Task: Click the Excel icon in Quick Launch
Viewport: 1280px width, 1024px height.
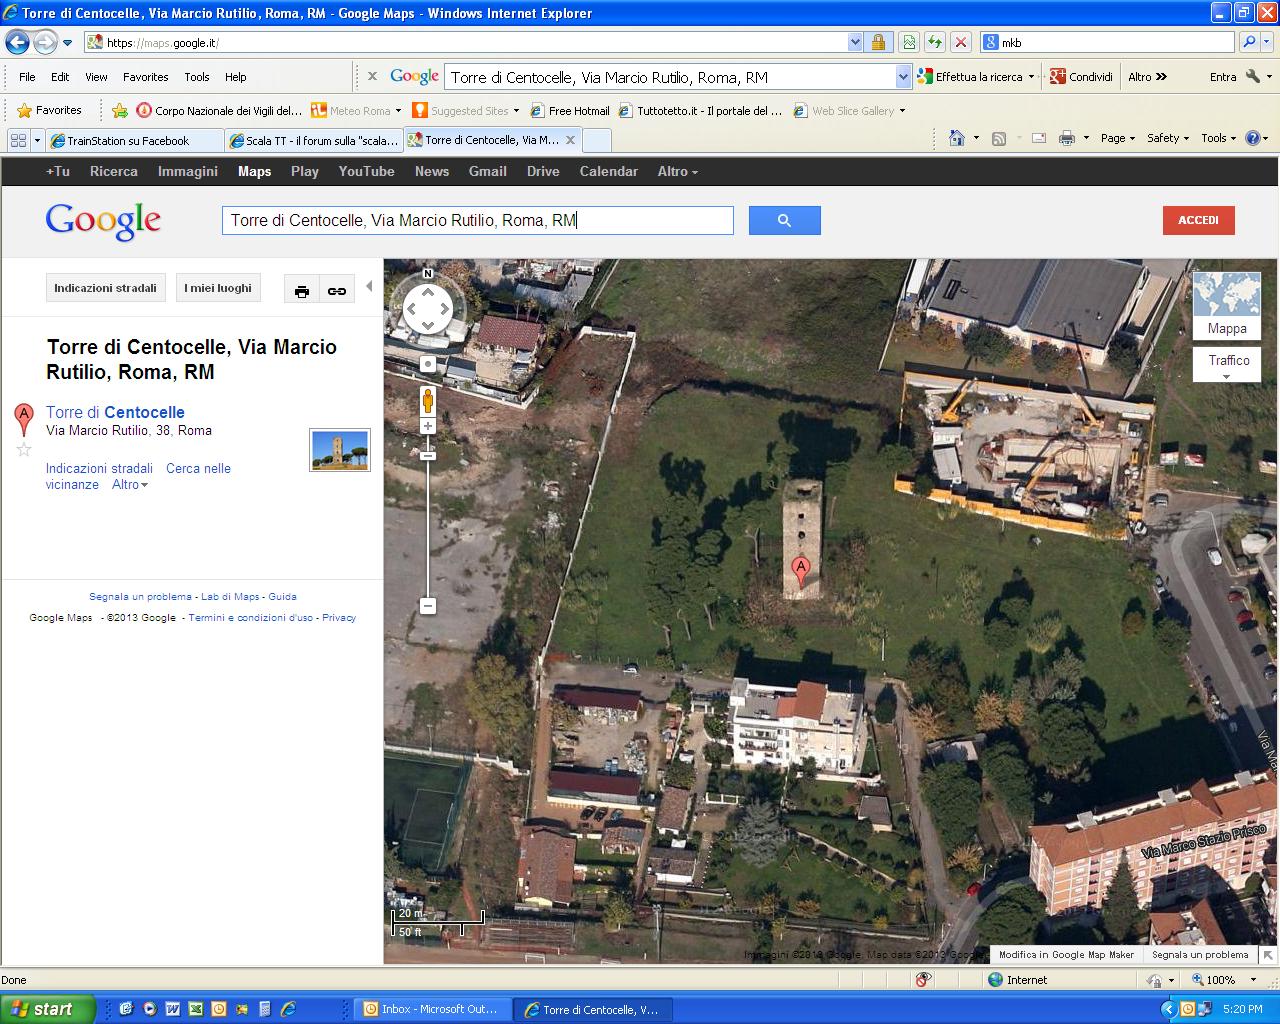Action: coord(195,1009)
